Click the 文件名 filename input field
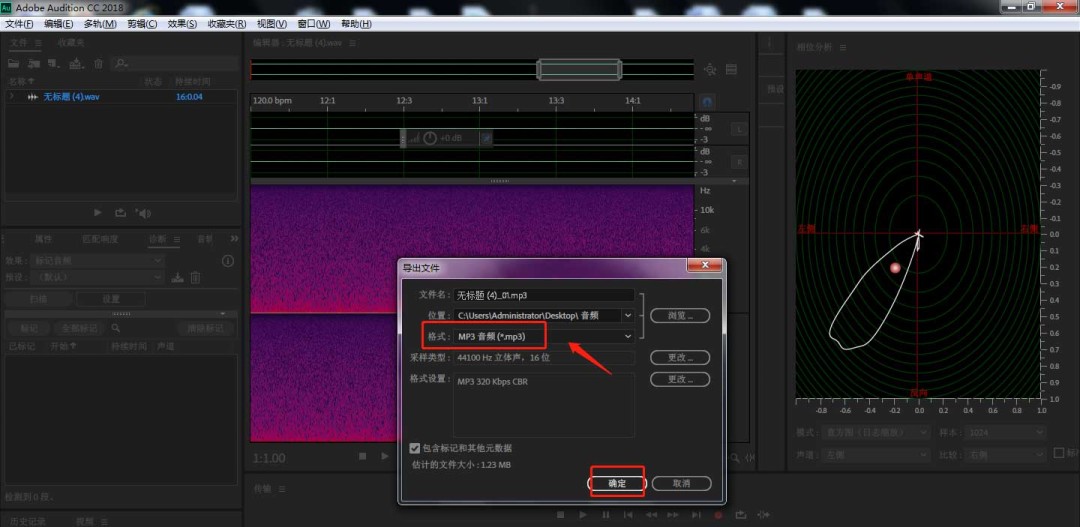This screenshot has height=527, width=1080. point(544,295)
